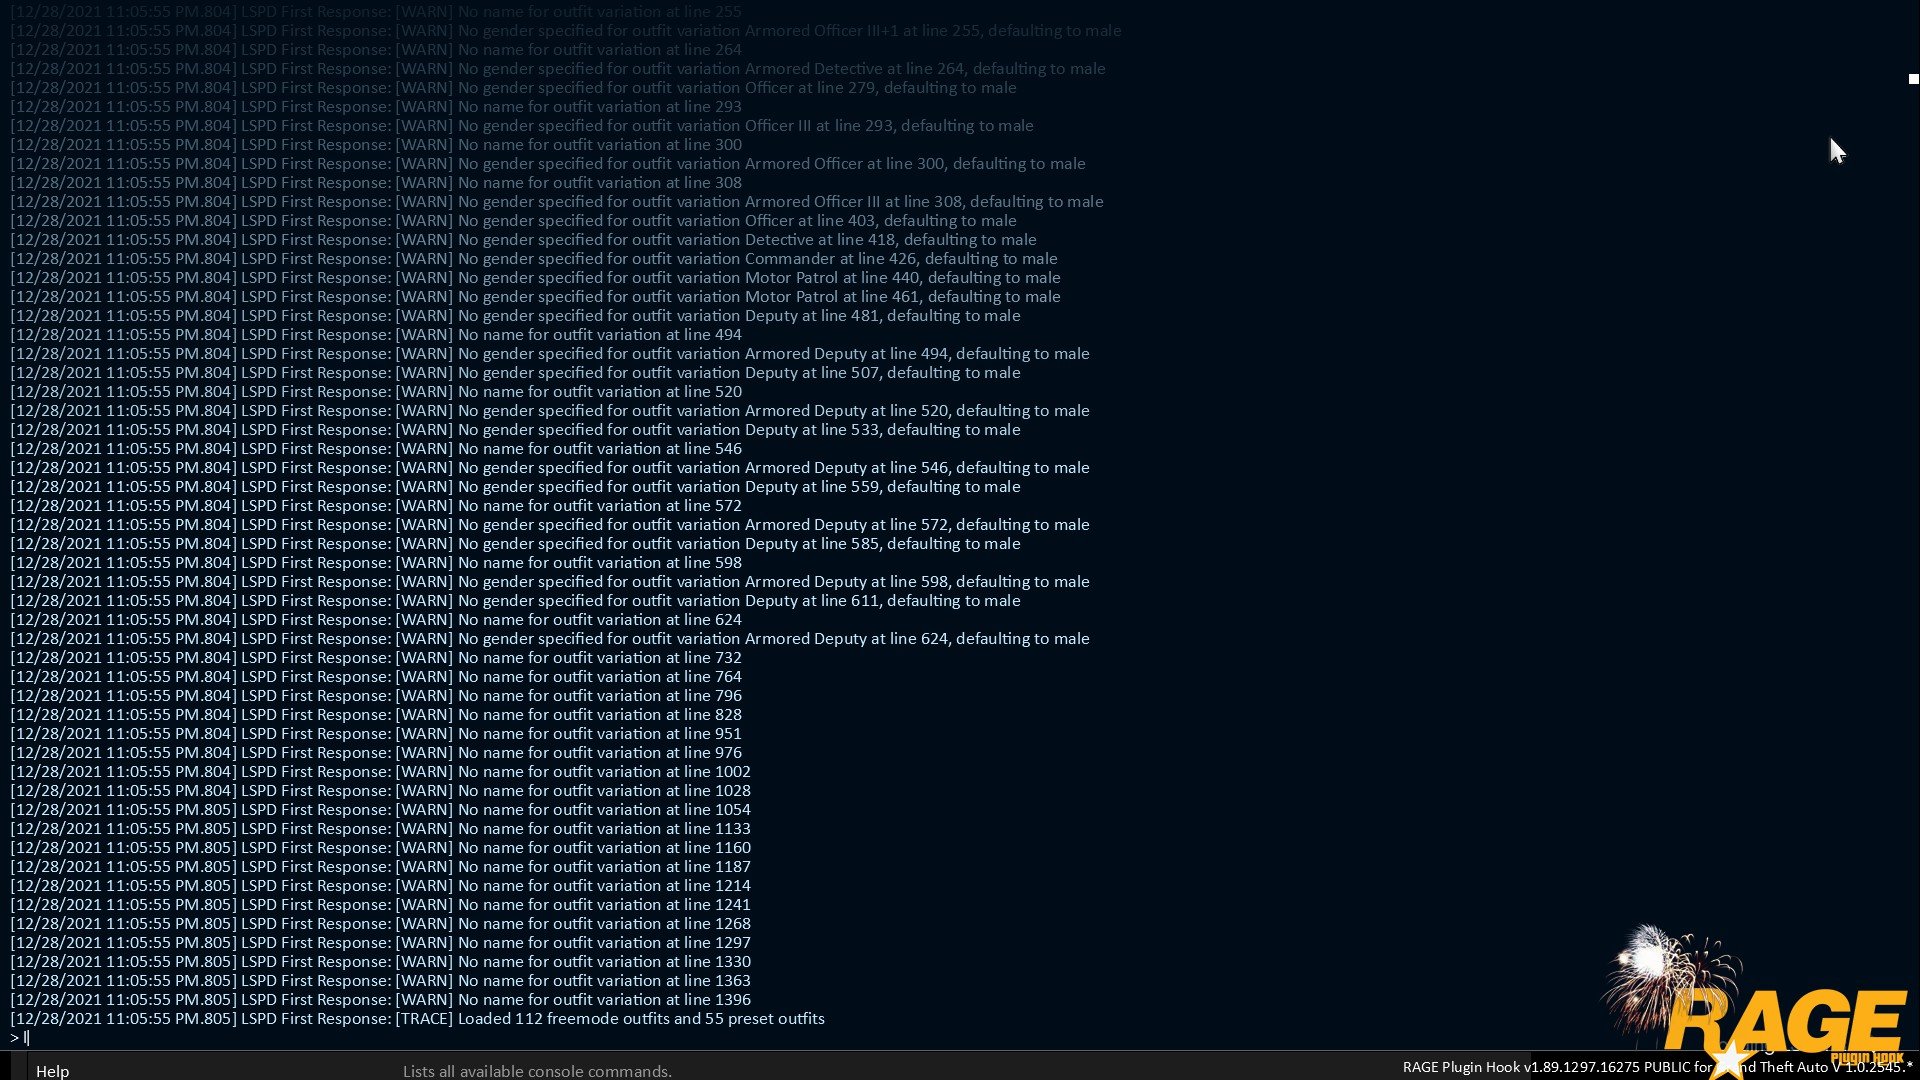This screenshot has width=1920, height=1080.
Task: Click the console scrollbar thumb square
Action: pyautogui.click(x=1912, y=79)
